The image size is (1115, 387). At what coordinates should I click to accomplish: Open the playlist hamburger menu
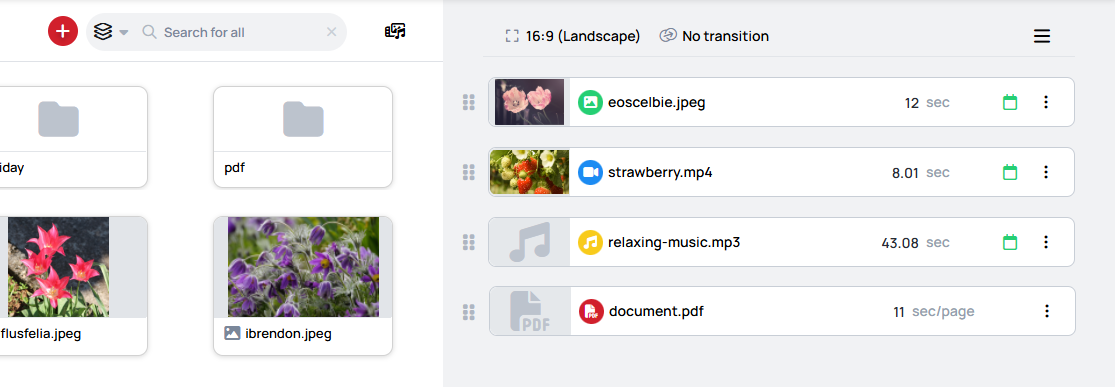(x=1042, y=36)
